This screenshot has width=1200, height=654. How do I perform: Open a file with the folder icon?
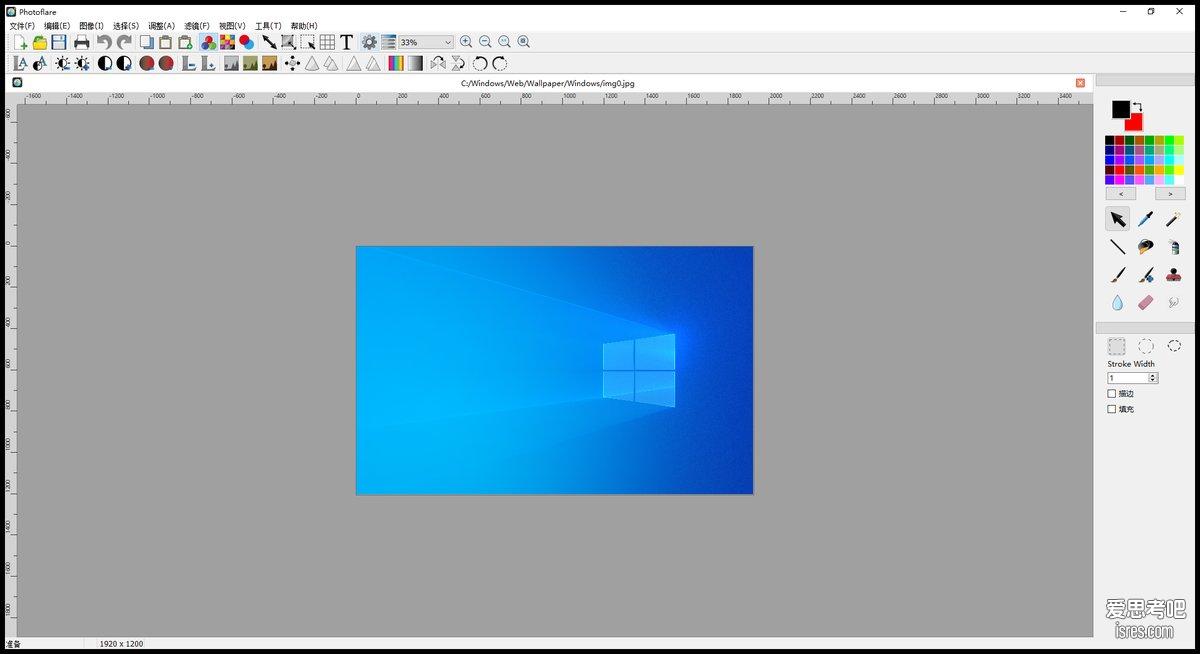pyautogui.click(x=40, y=42)
